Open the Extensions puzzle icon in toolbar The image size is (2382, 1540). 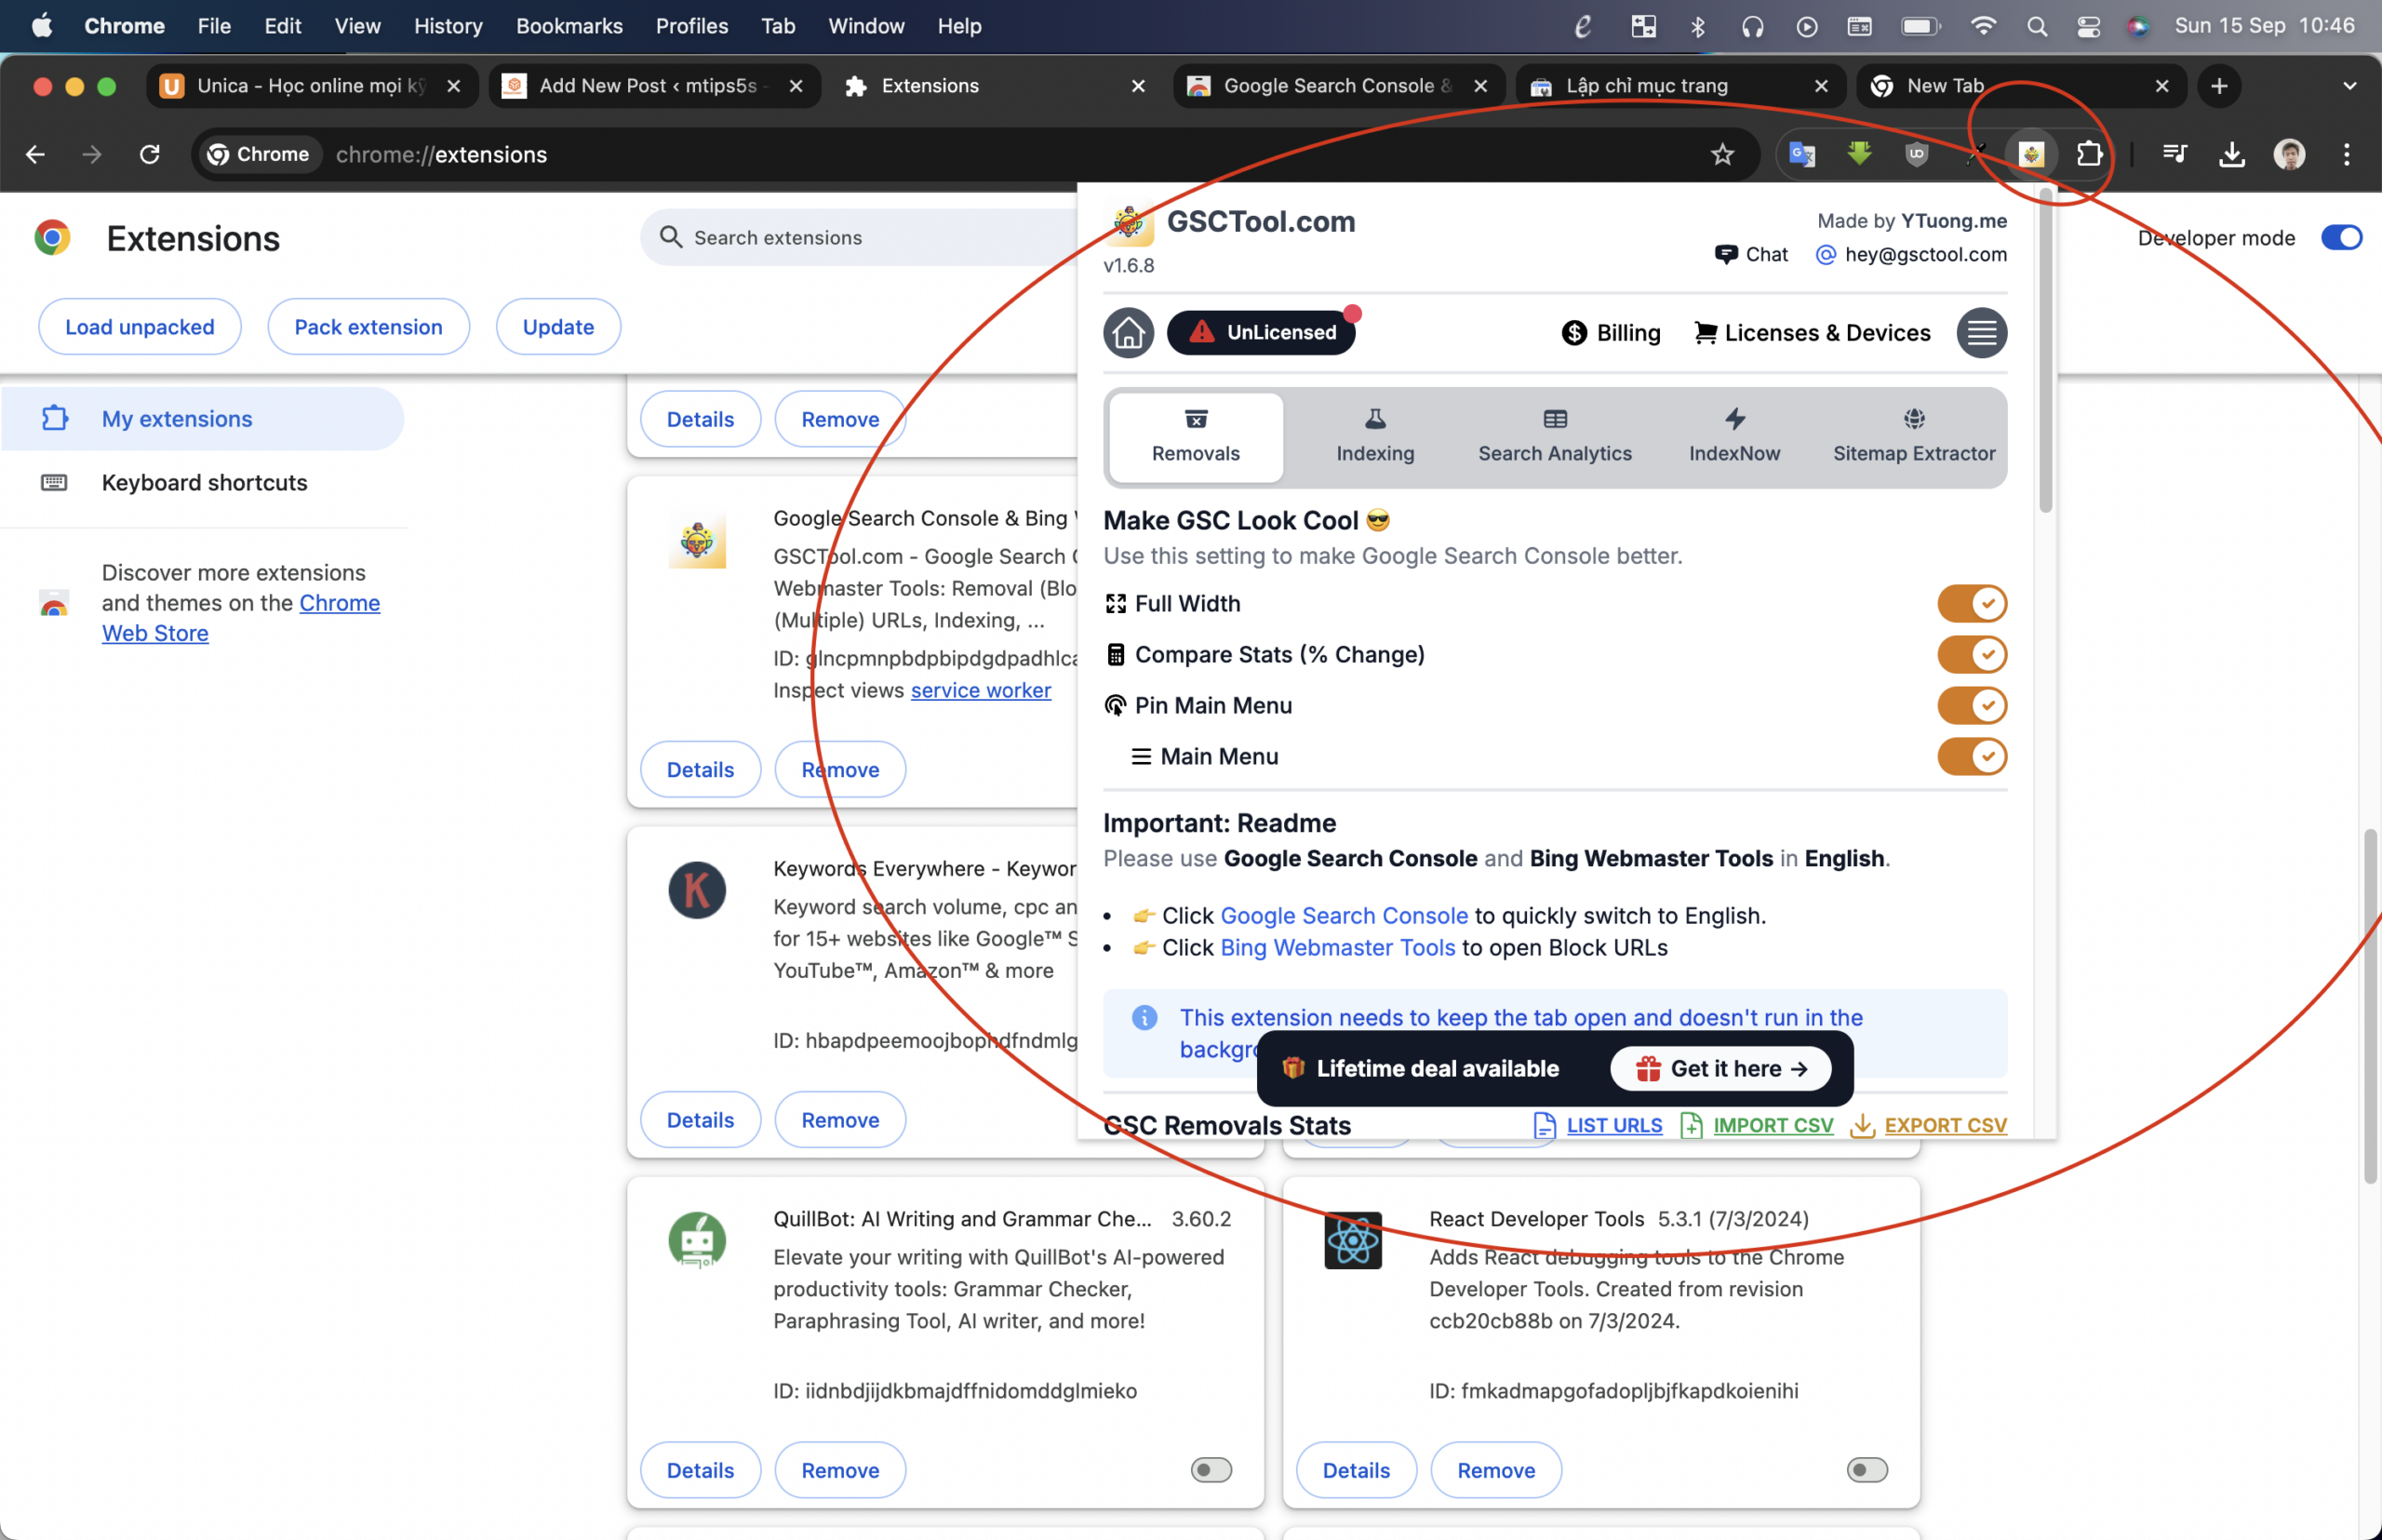pos(2089,154)
